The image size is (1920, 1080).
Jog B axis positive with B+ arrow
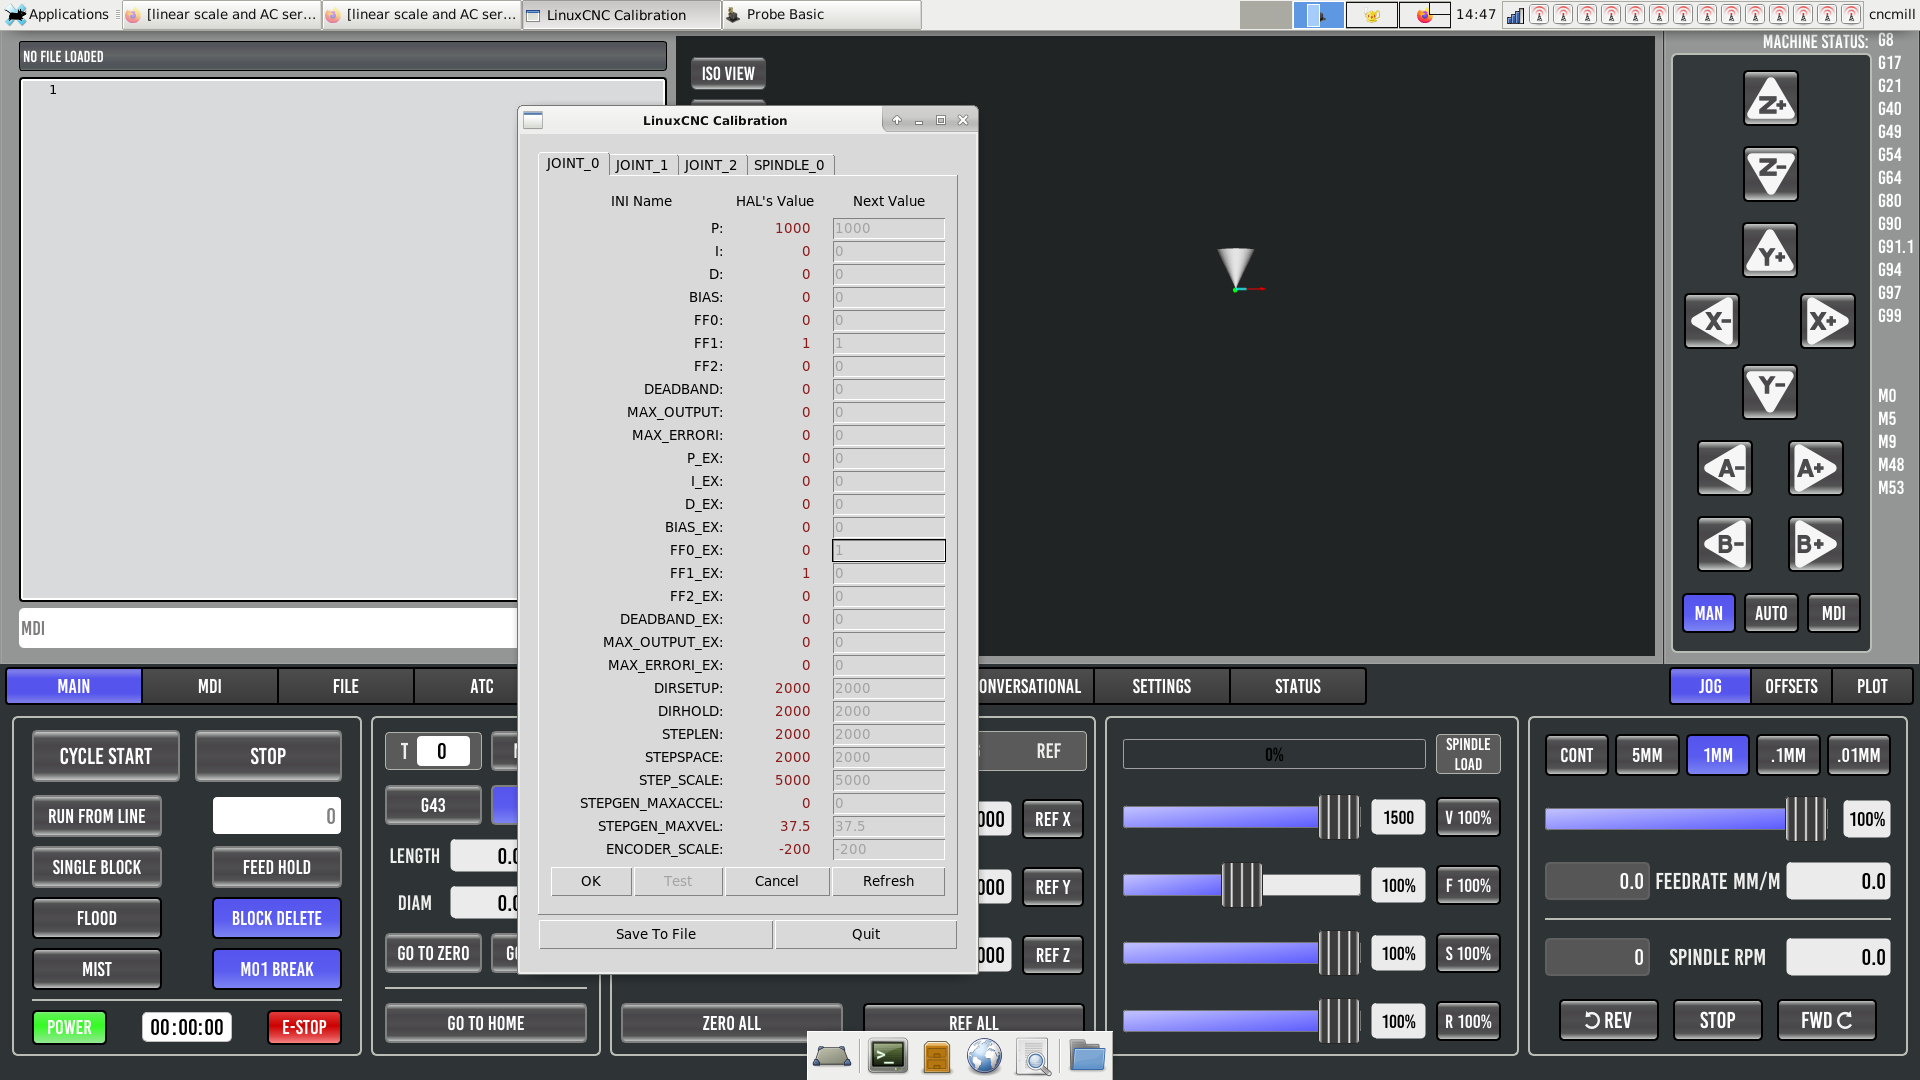[1815, 544]
